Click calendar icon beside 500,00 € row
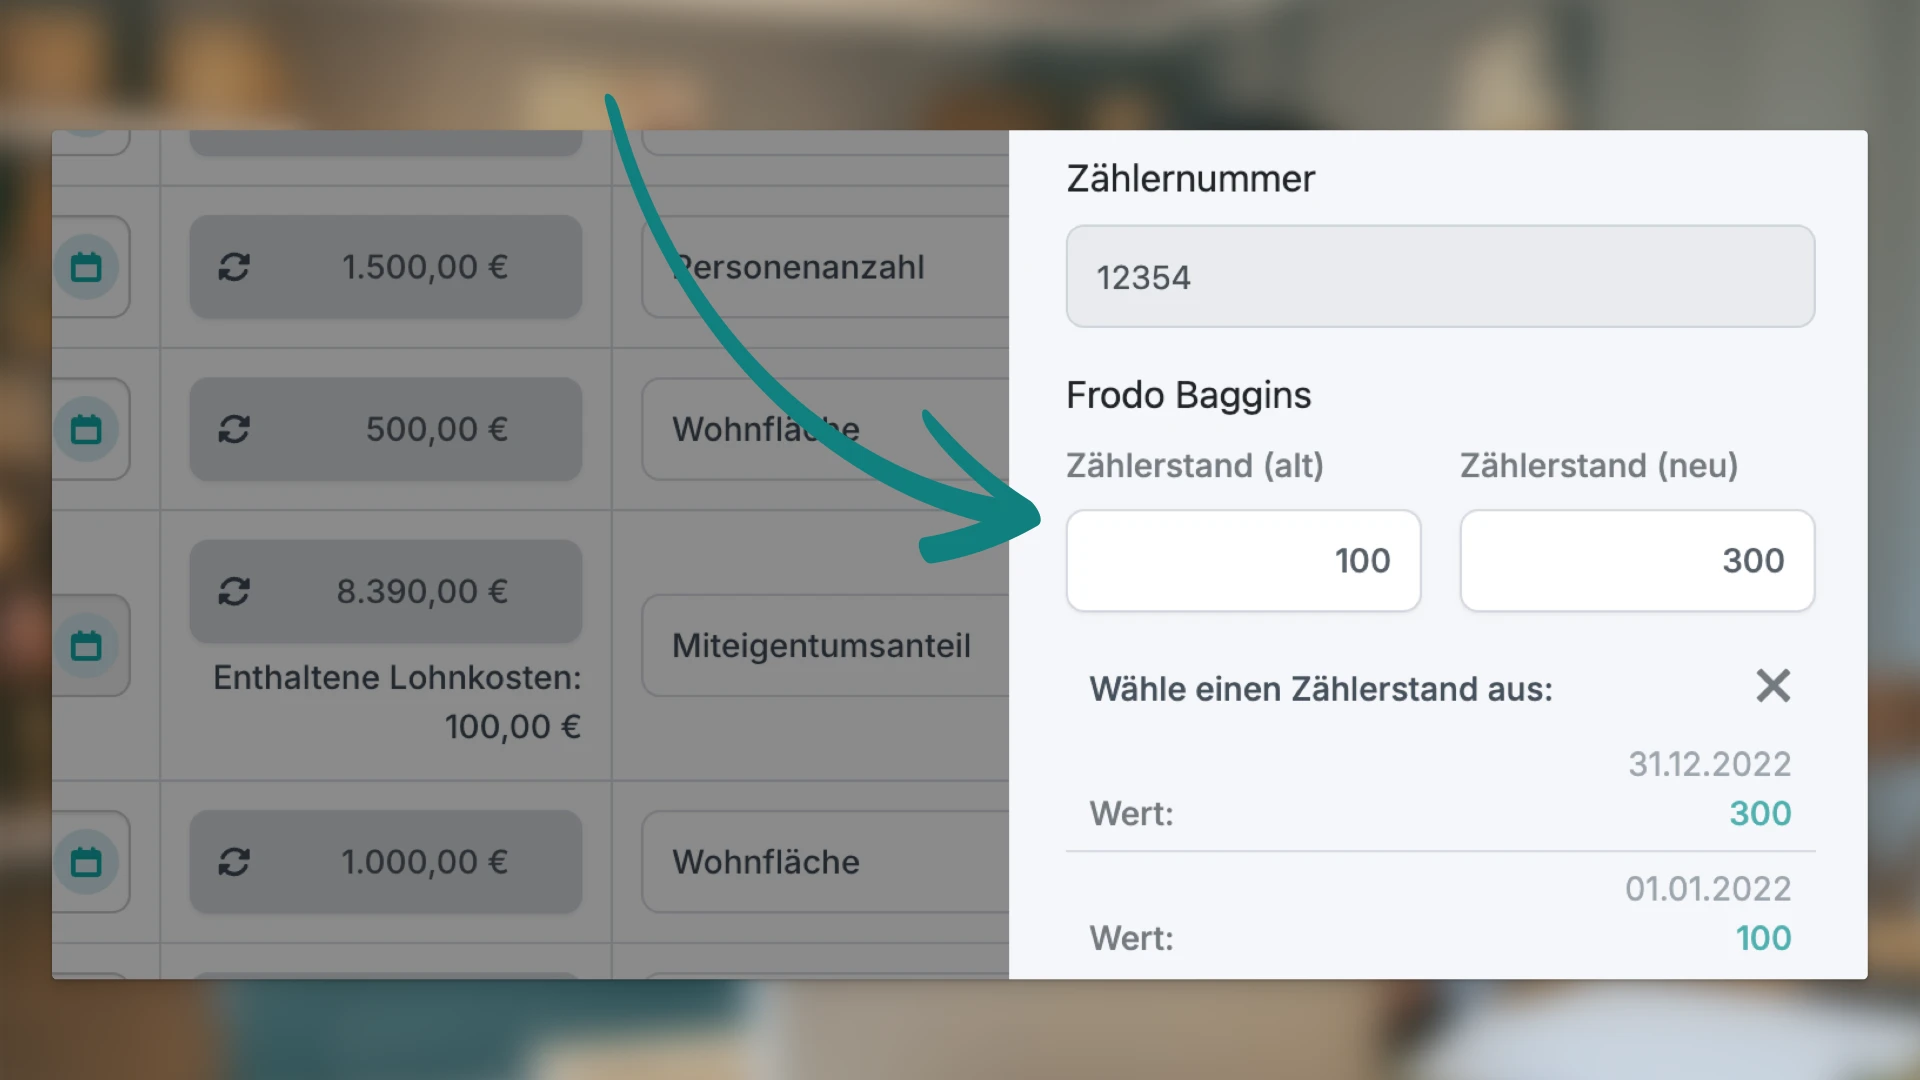Viewport: 1920px width, 1080px height. 86,429
